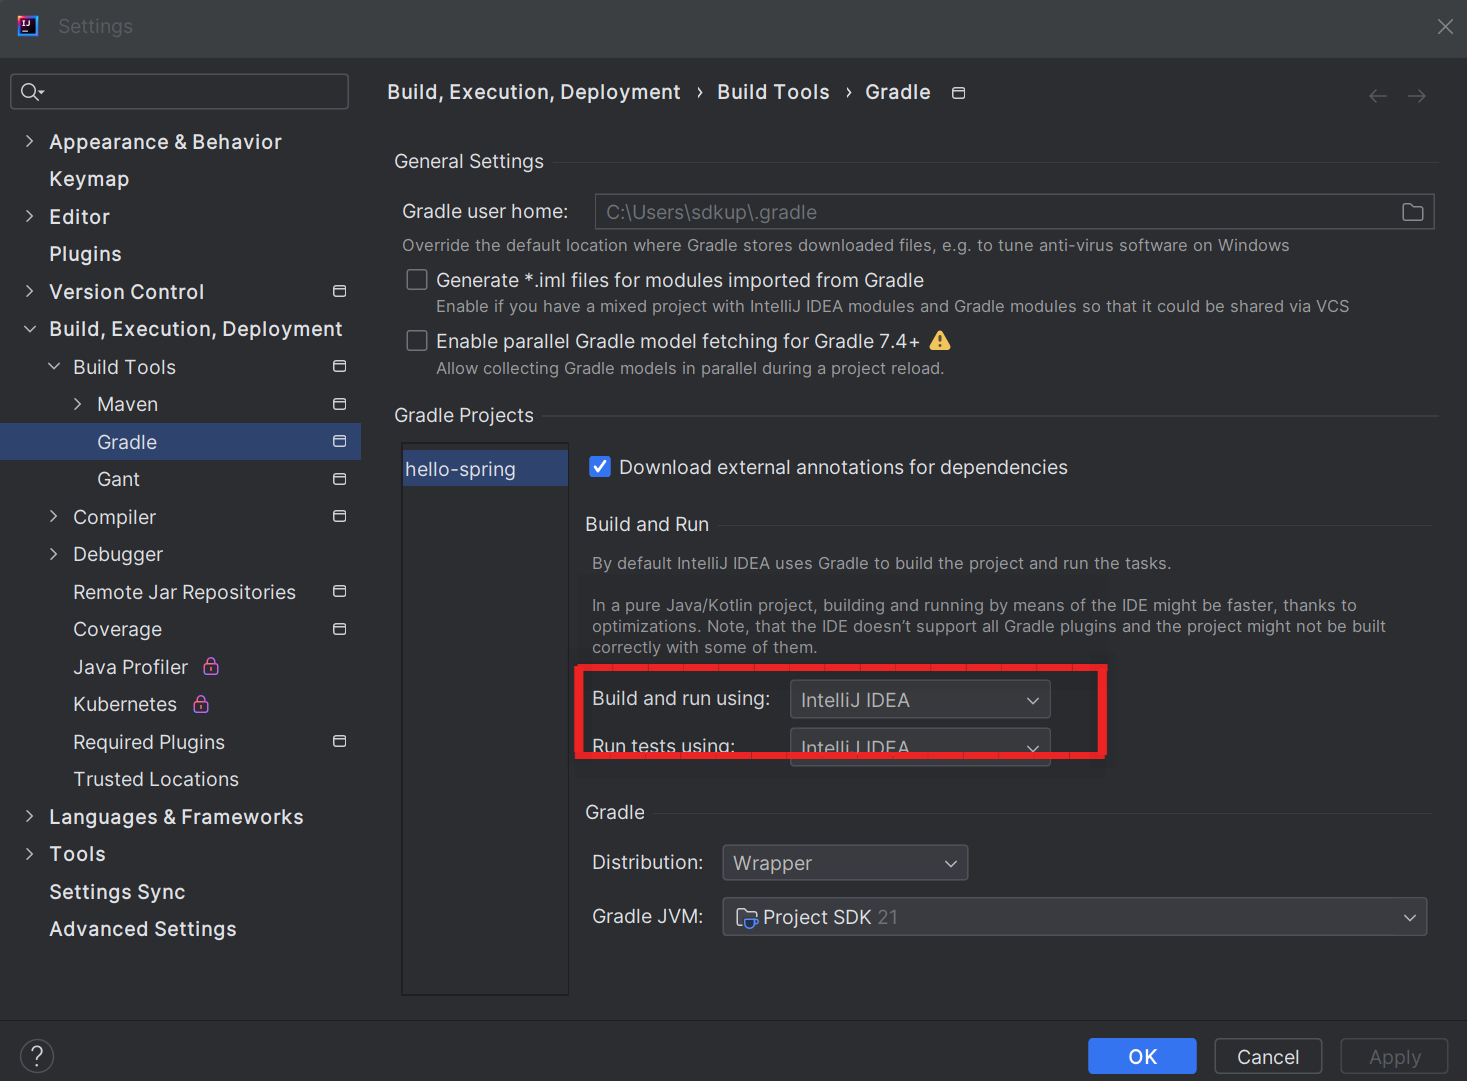Close the Settings dialog with X
Image resolution: width=1467 pixels, height=1081 pixels.
pos(1445,27)
